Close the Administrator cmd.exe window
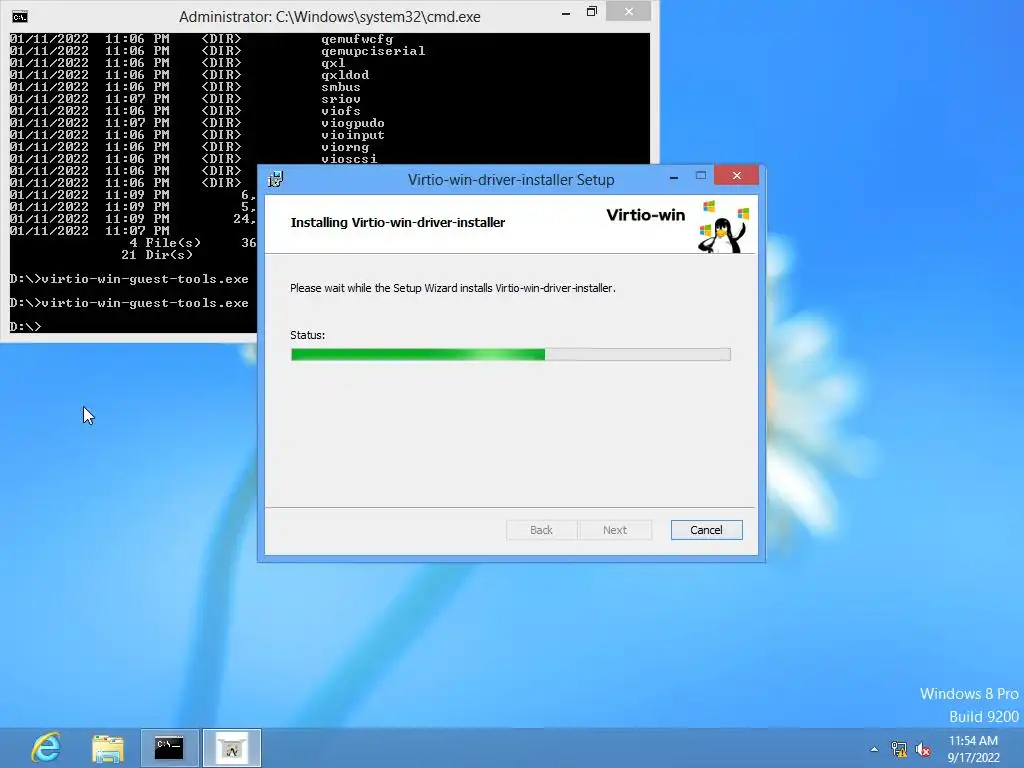 (628, 11)
